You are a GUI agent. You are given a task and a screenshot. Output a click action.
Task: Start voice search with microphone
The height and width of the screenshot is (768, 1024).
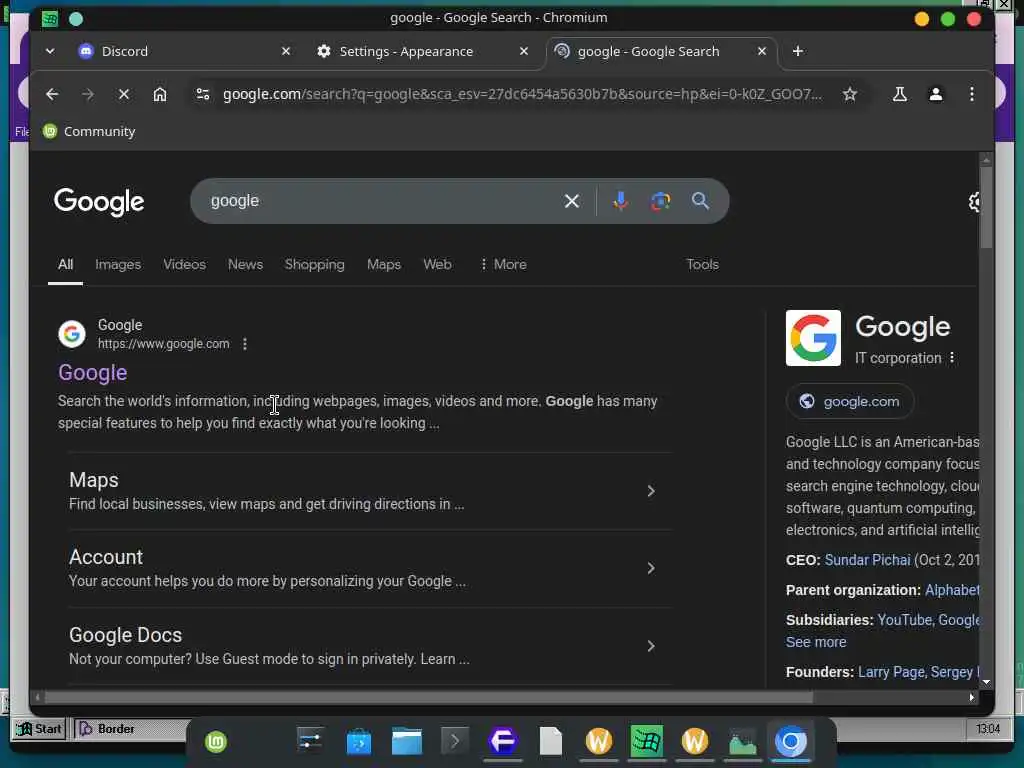click(620, 201)
